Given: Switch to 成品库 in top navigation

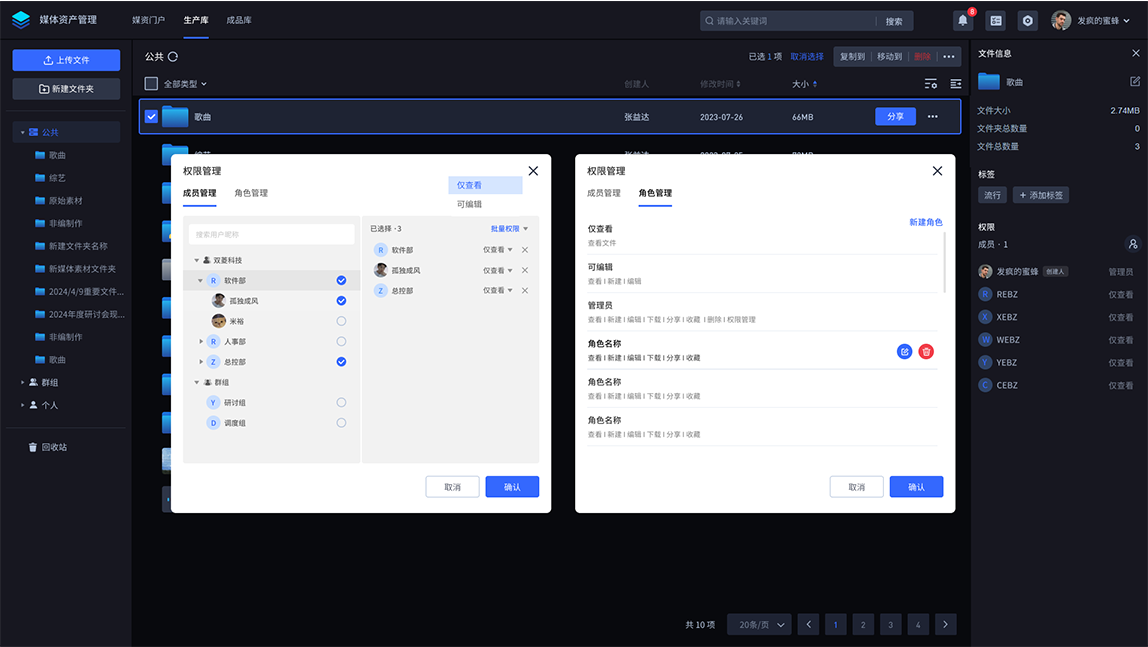Looking at the screenshot, I should click(x=239, y=20).
